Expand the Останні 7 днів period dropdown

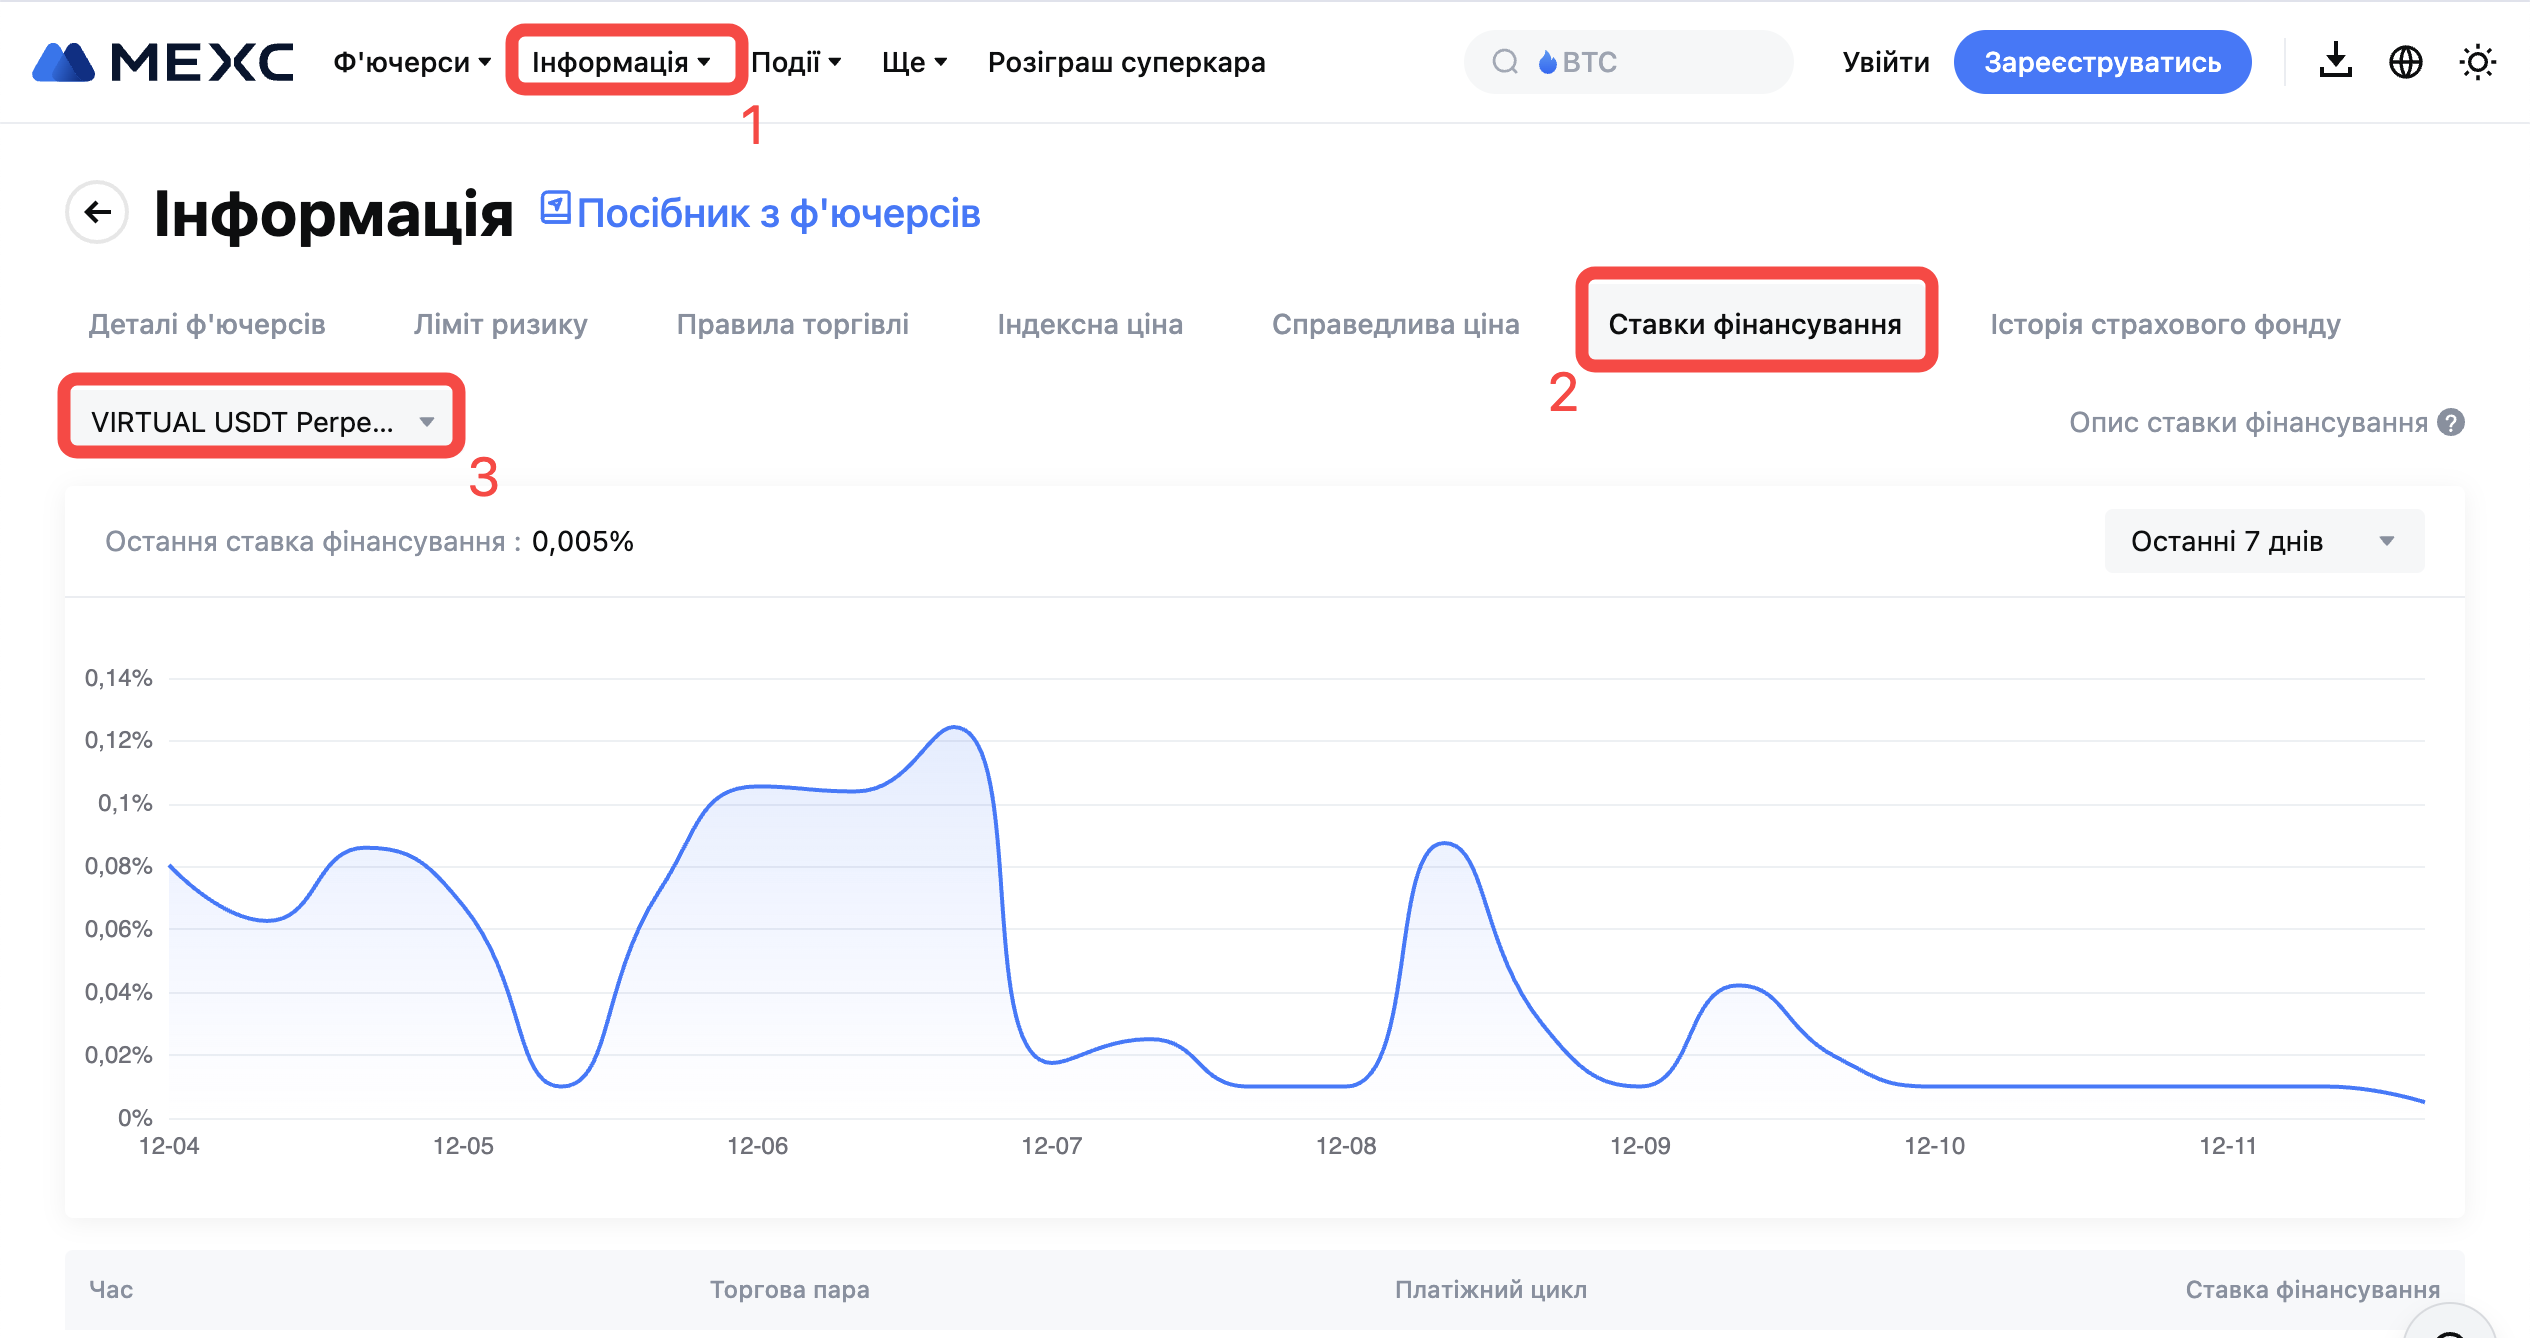[2263, 541]
